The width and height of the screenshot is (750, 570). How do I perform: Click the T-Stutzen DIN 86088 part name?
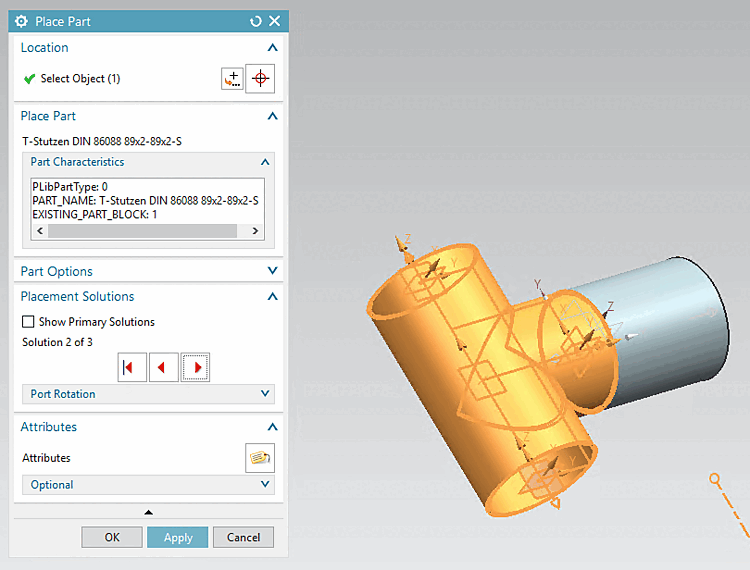coord(102,142)
